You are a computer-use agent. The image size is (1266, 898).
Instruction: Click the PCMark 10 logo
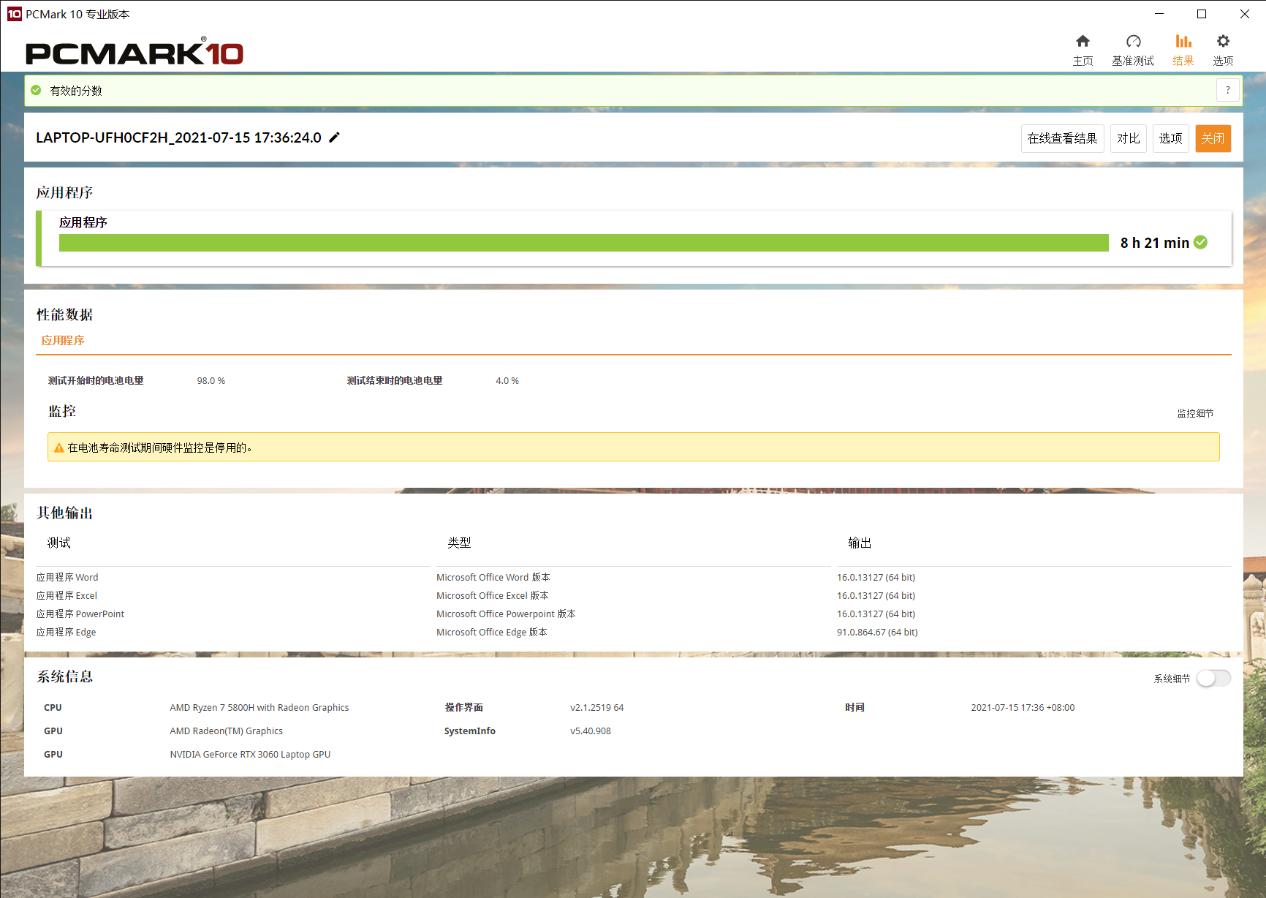pos(134,52)
